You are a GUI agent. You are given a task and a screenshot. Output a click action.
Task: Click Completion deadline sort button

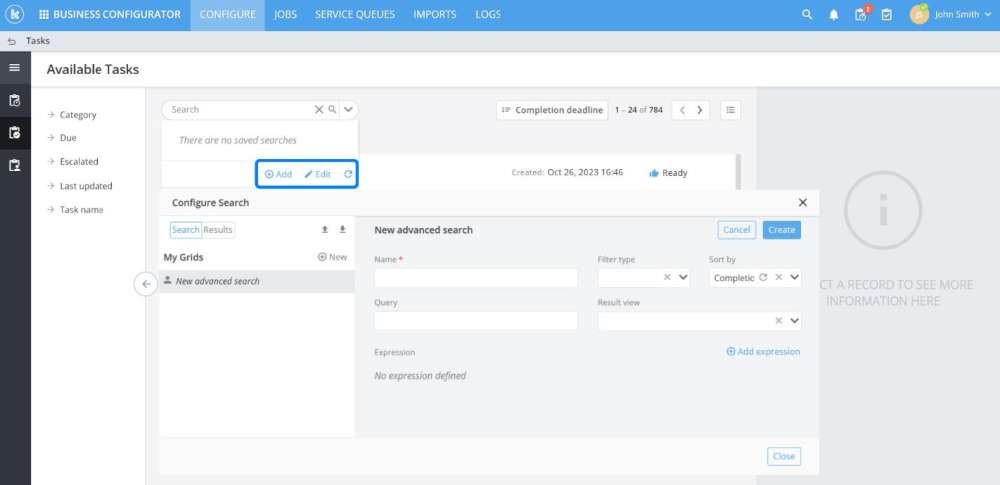(x=552, y=110)
